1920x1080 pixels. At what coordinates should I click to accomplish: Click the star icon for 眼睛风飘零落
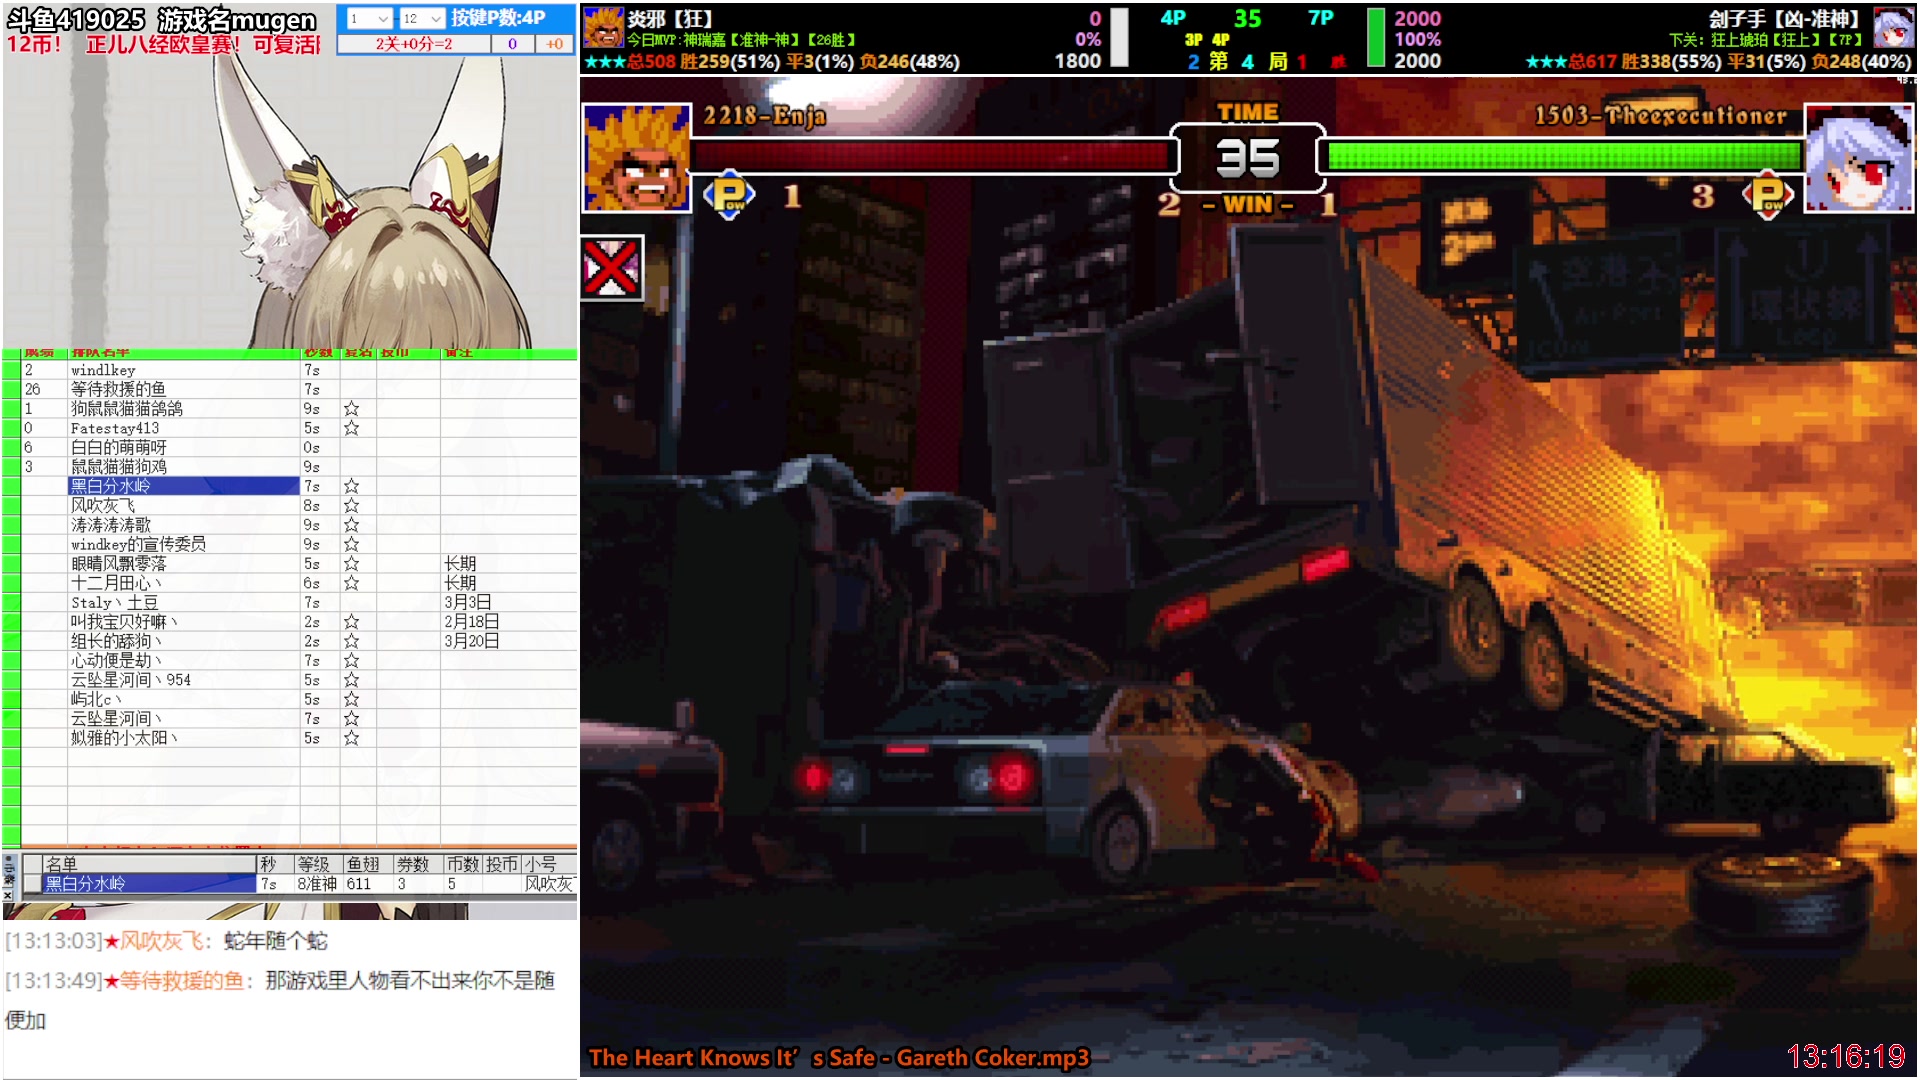pyautogui.click(x=351, y=564)
